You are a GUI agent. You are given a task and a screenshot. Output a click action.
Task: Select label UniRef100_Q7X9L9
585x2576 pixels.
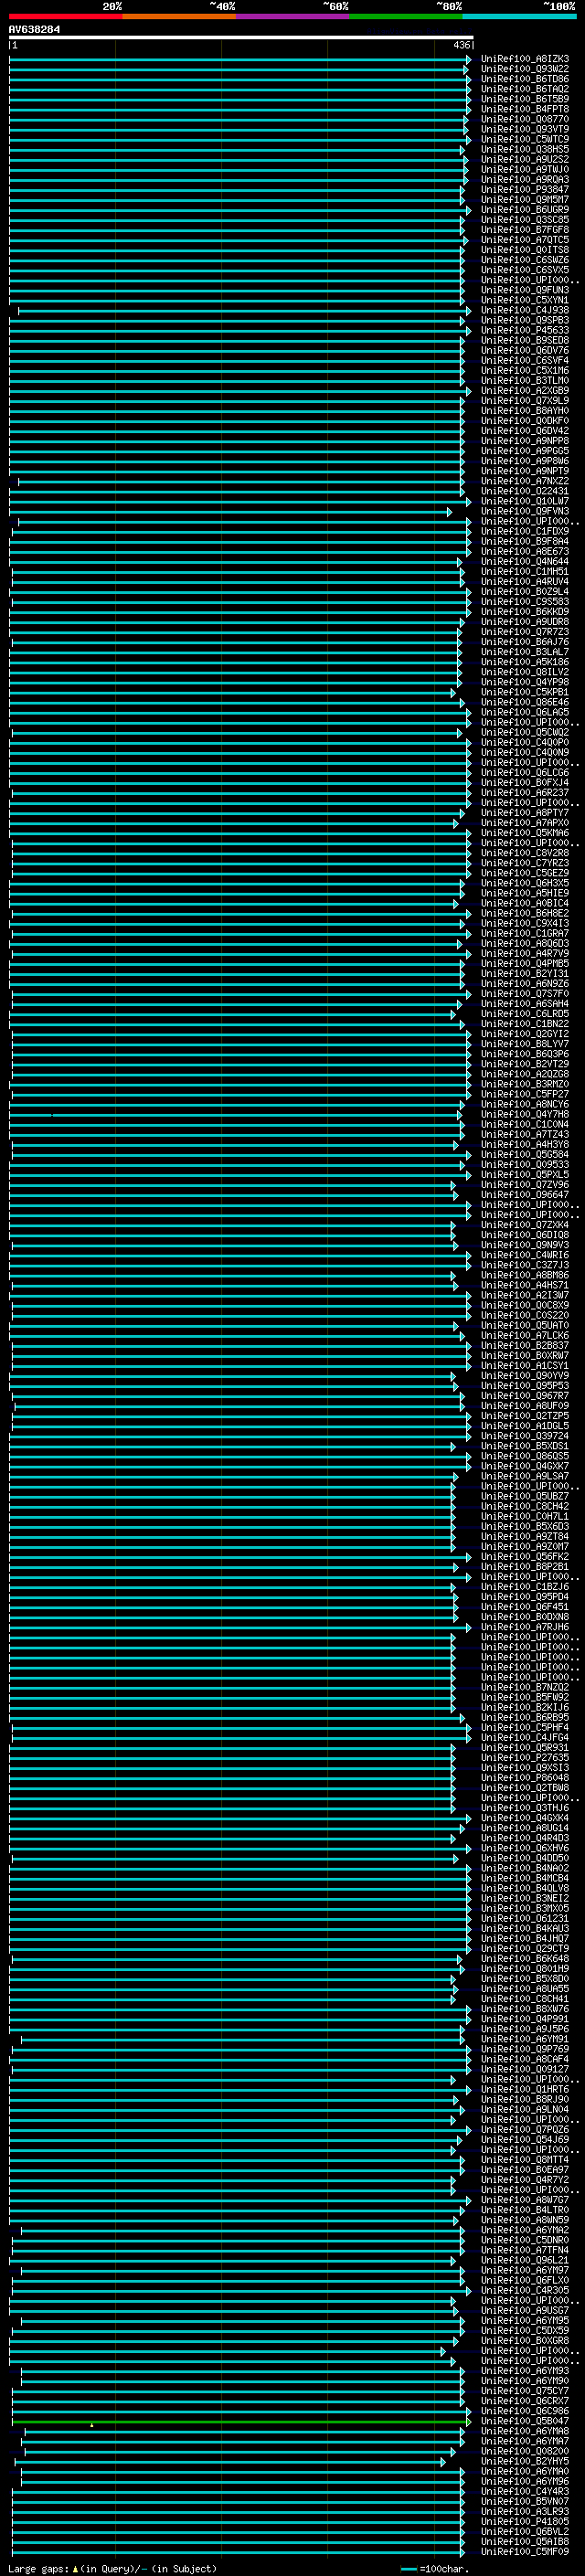click(x=525, y=400)
